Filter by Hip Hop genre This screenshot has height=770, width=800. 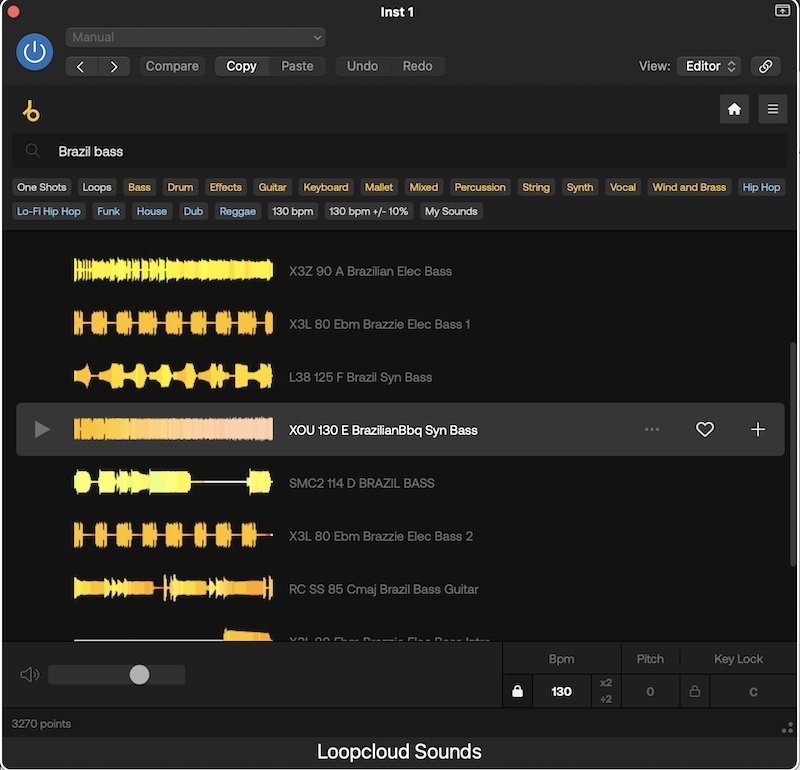(x=761, y=187)
